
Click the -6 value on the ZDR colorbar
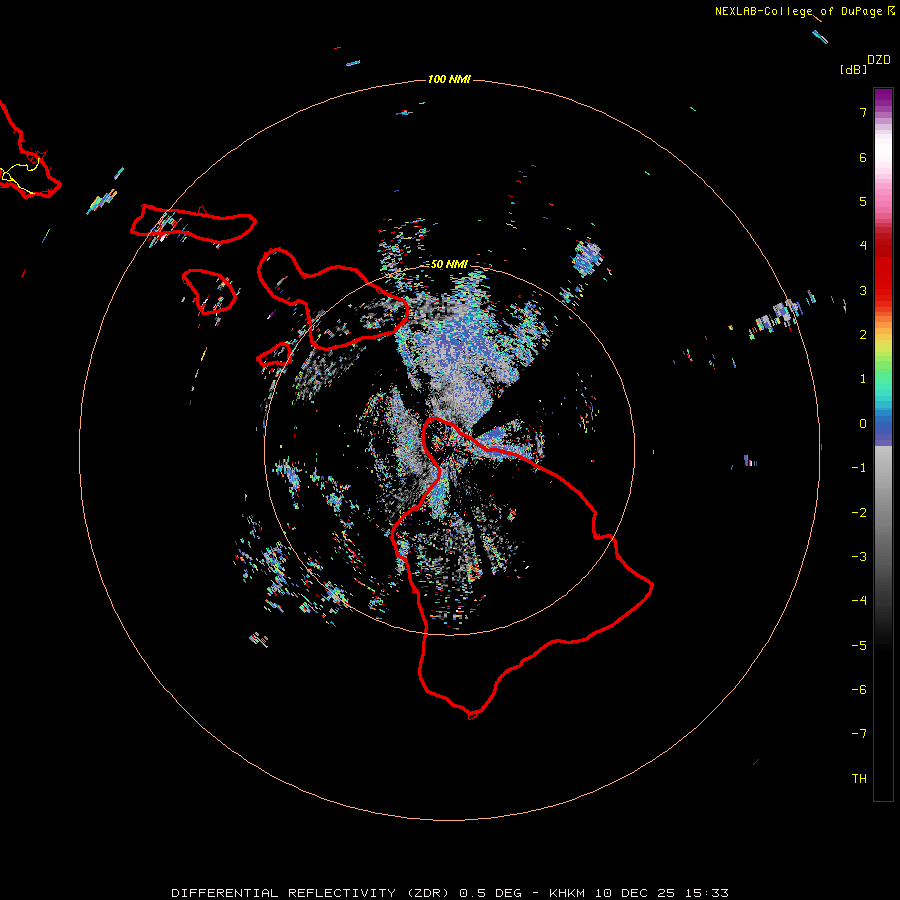pyautogui.click(x=859, y=690)
